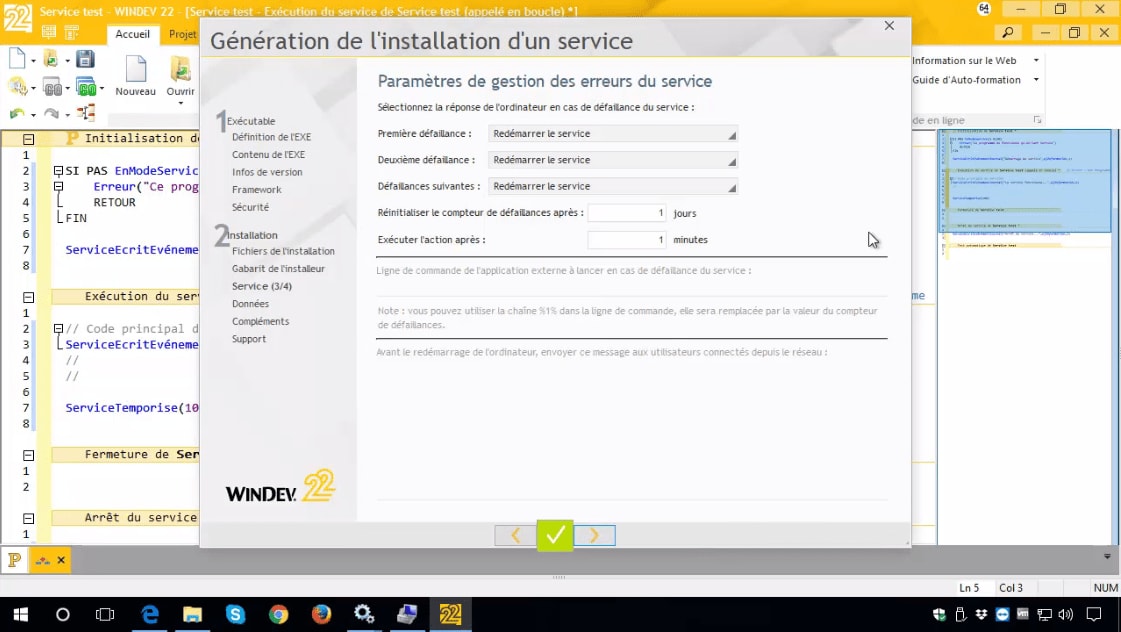1121x632 pixels.
Task: Expand the Information sur le Web menu
Action: tap(1037, 61)
